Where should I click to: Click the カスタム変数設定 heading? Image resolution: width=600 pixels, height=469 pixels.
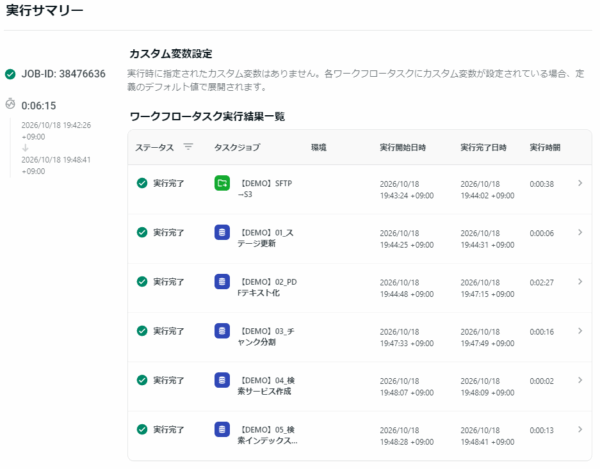click(x=171, y=54)
